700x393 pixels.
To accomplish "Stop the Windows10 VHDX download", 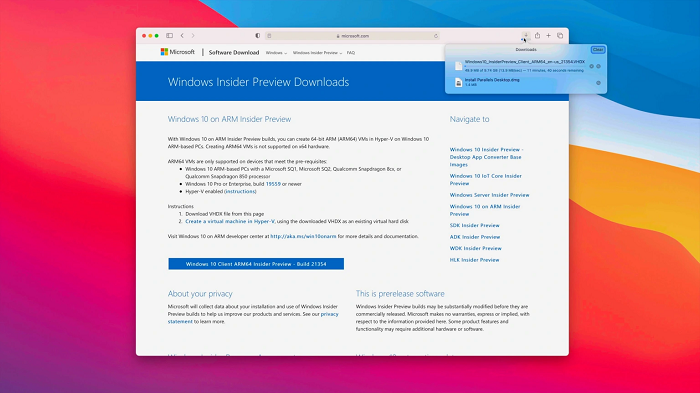I will [x=592, y=66].
